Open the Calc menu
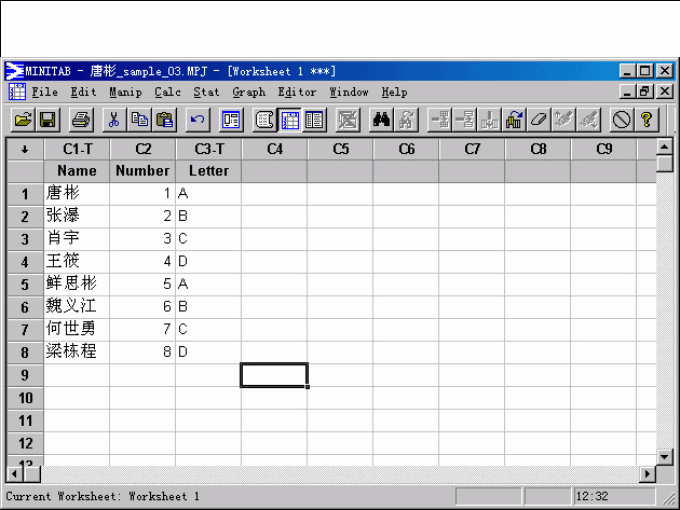The image size is (680, 510). [x=167, y=92]
